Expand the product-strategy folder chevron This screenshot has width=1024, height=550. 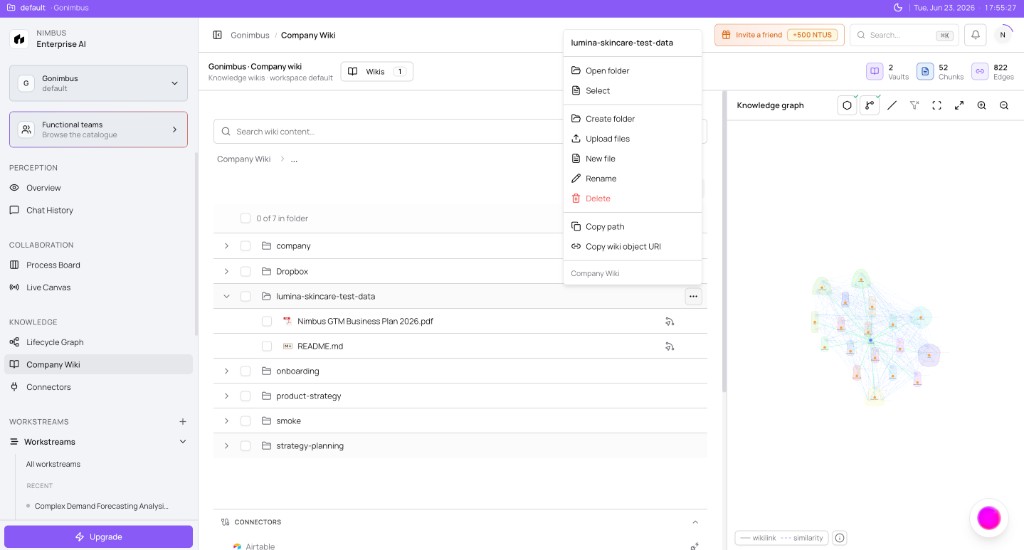tap(227, 396)
